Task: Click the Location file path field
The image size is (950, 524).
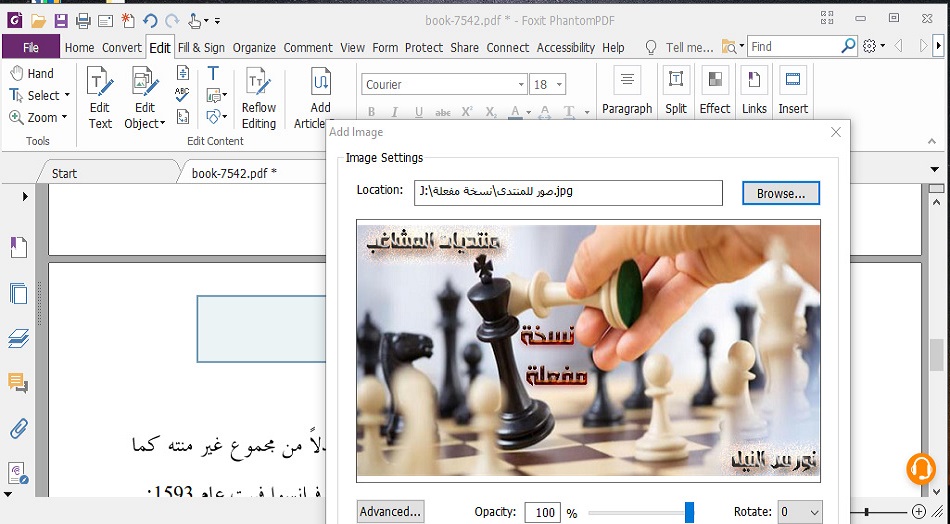Action: click(567, 192)
